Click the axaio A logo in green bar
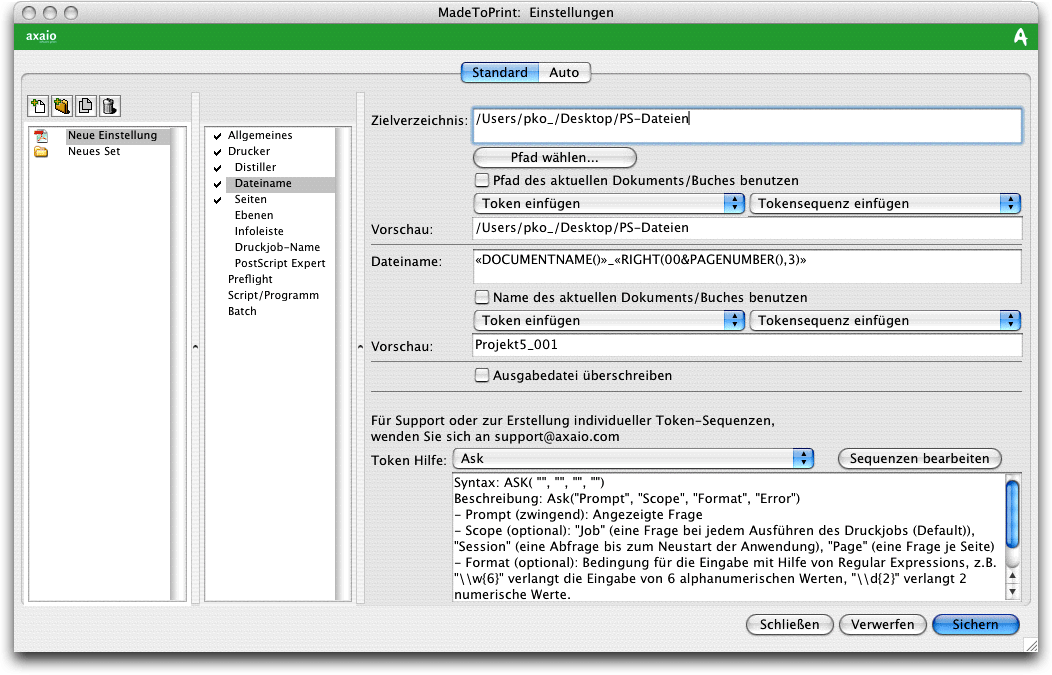 (x=1020, y=37)
